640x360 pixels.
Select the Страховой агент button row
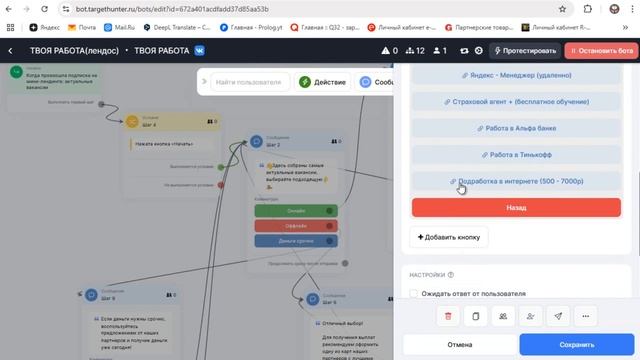click(516, 102)
